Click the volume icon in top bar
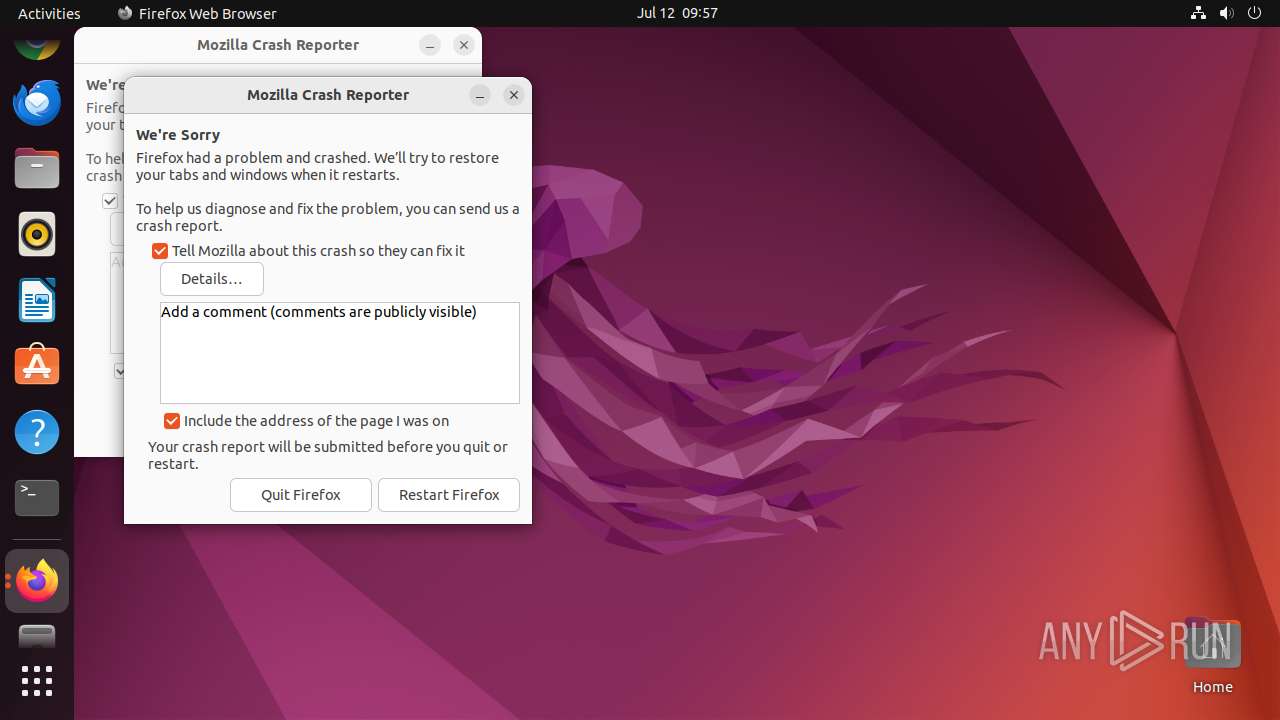Viewport: 1280px width, 720px height. 1226,13
